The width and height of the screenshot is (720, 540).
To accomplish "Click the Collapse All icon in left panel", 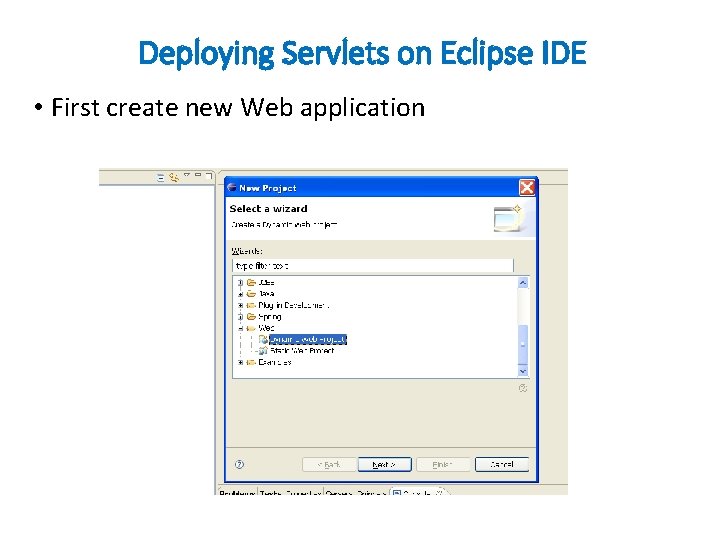I will (x=160, y=177).
